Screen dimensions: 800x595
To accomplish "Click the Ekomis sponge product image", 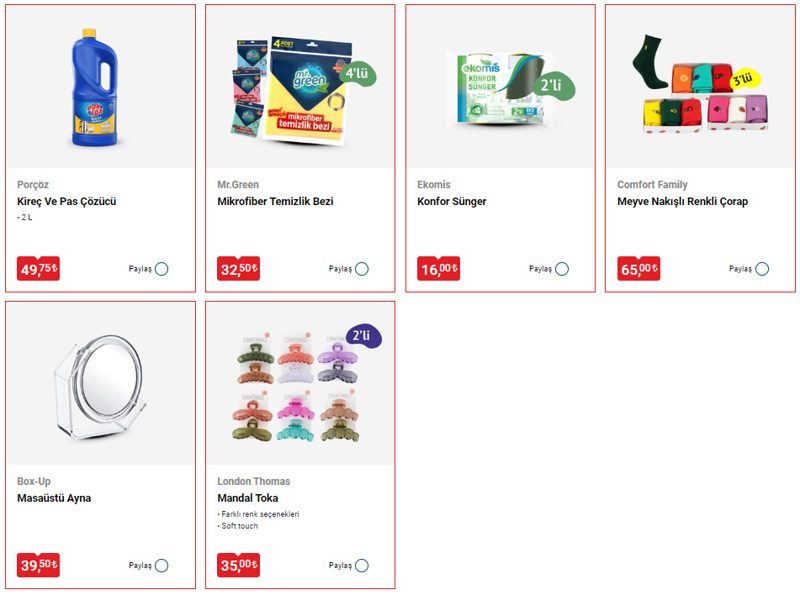I will click(508, 88).
